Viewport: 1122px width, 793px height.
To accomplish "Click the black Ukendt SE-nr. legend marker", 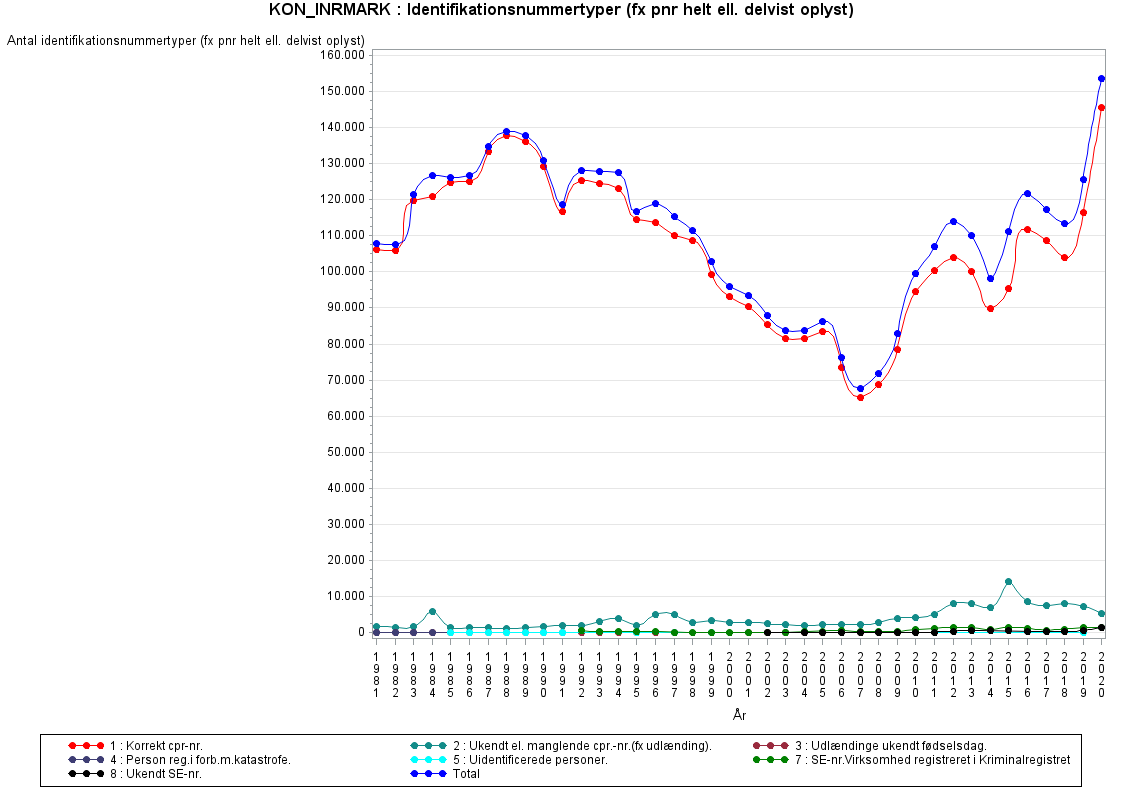I will [87, 774].
